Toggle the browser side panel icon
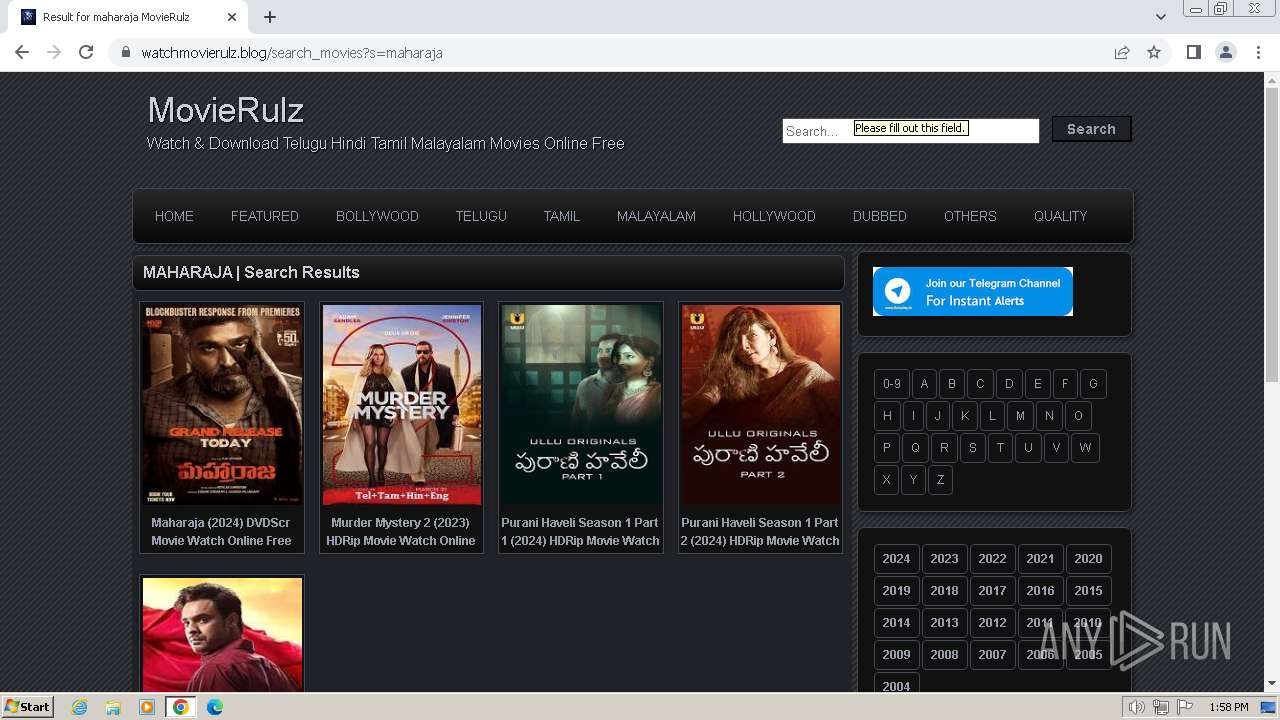The height and width of the screenshot is (720, 1280). (x=1193, y=52)
